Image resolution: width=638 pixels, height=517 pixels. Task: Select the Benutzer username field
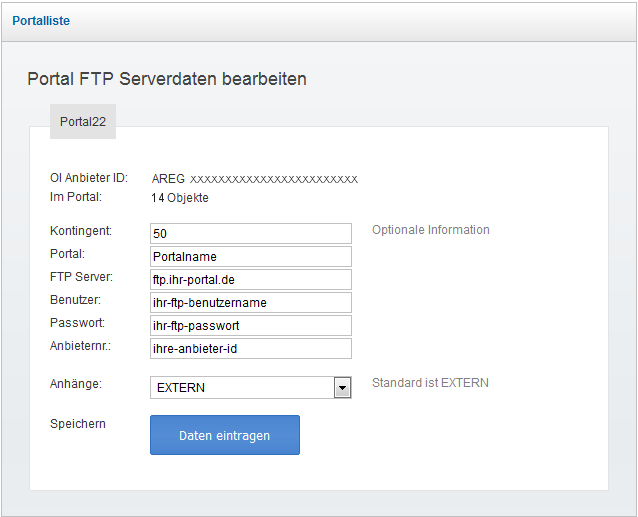pyautogui.click(x=250, y=302)
